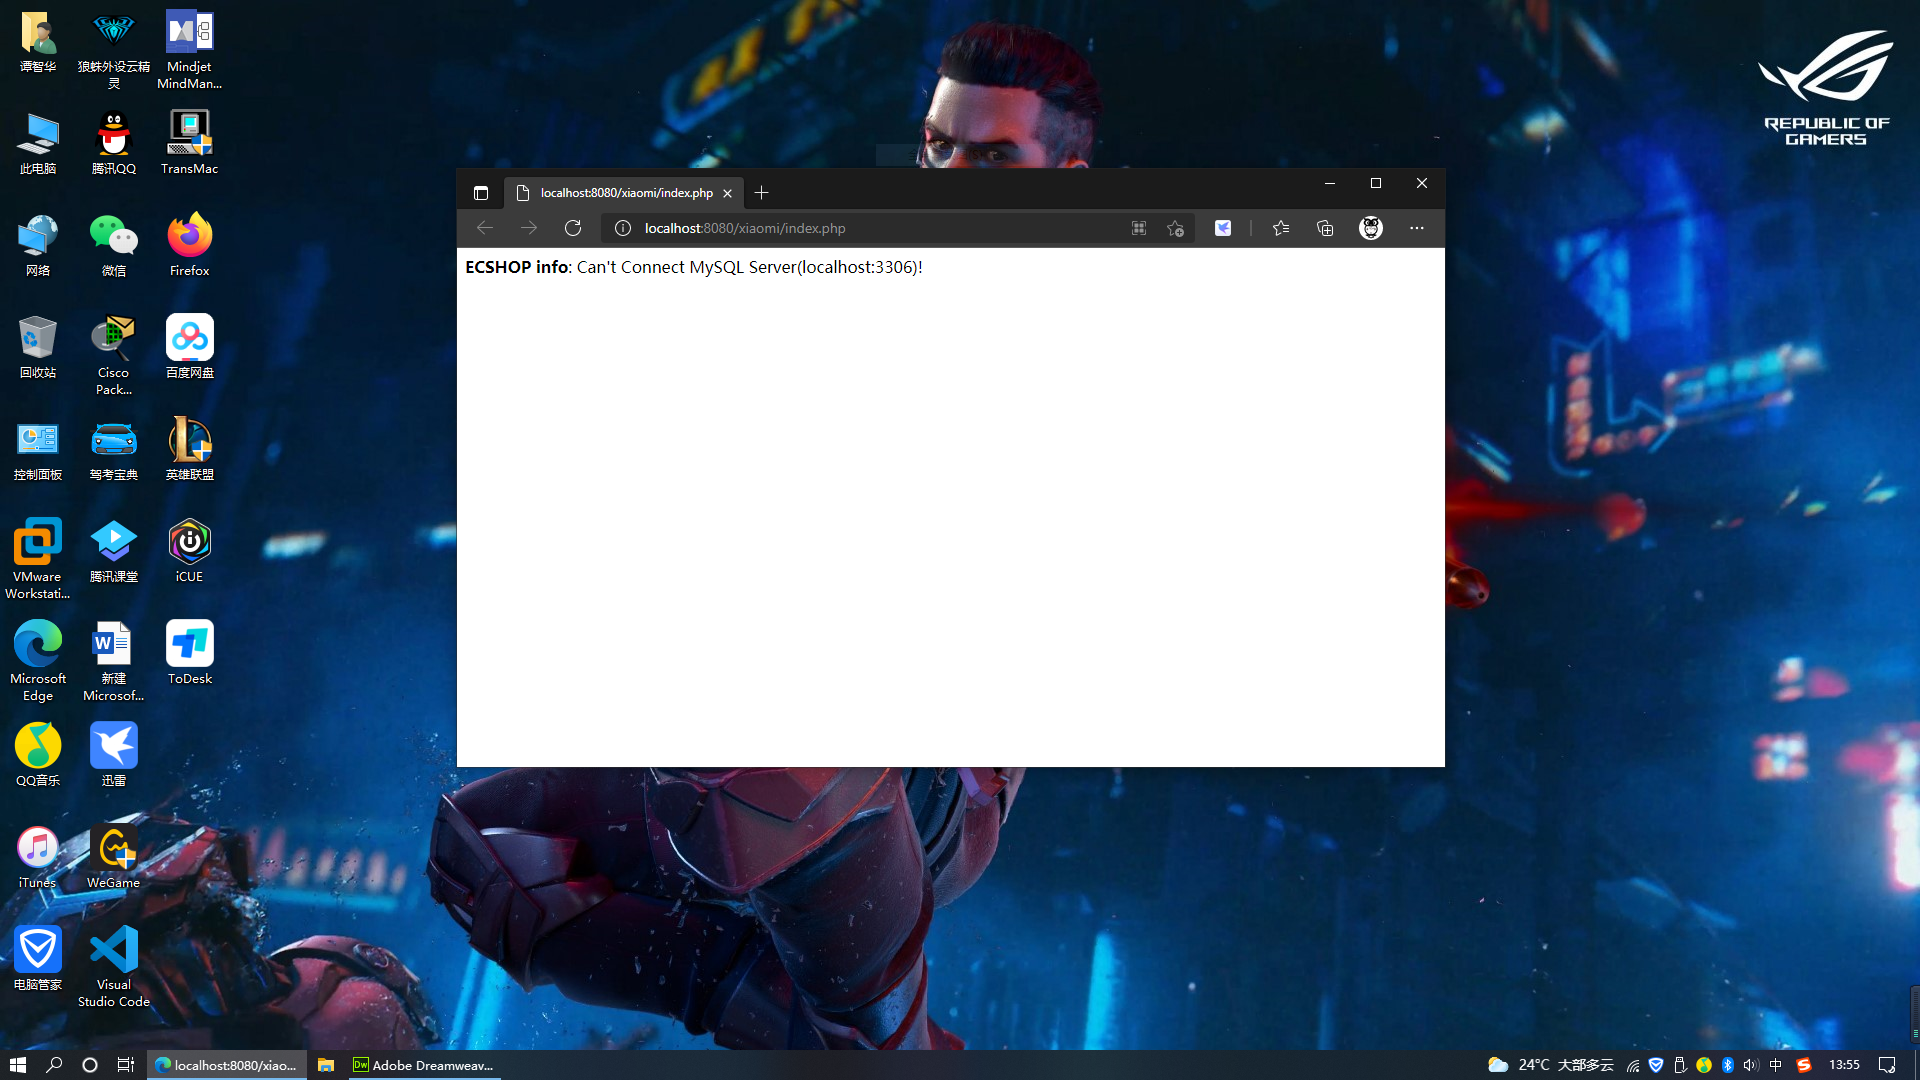Open Visual Studio Code desktop icon
The height and width of the screenshot is (1080, 1920).
[114, 951]
